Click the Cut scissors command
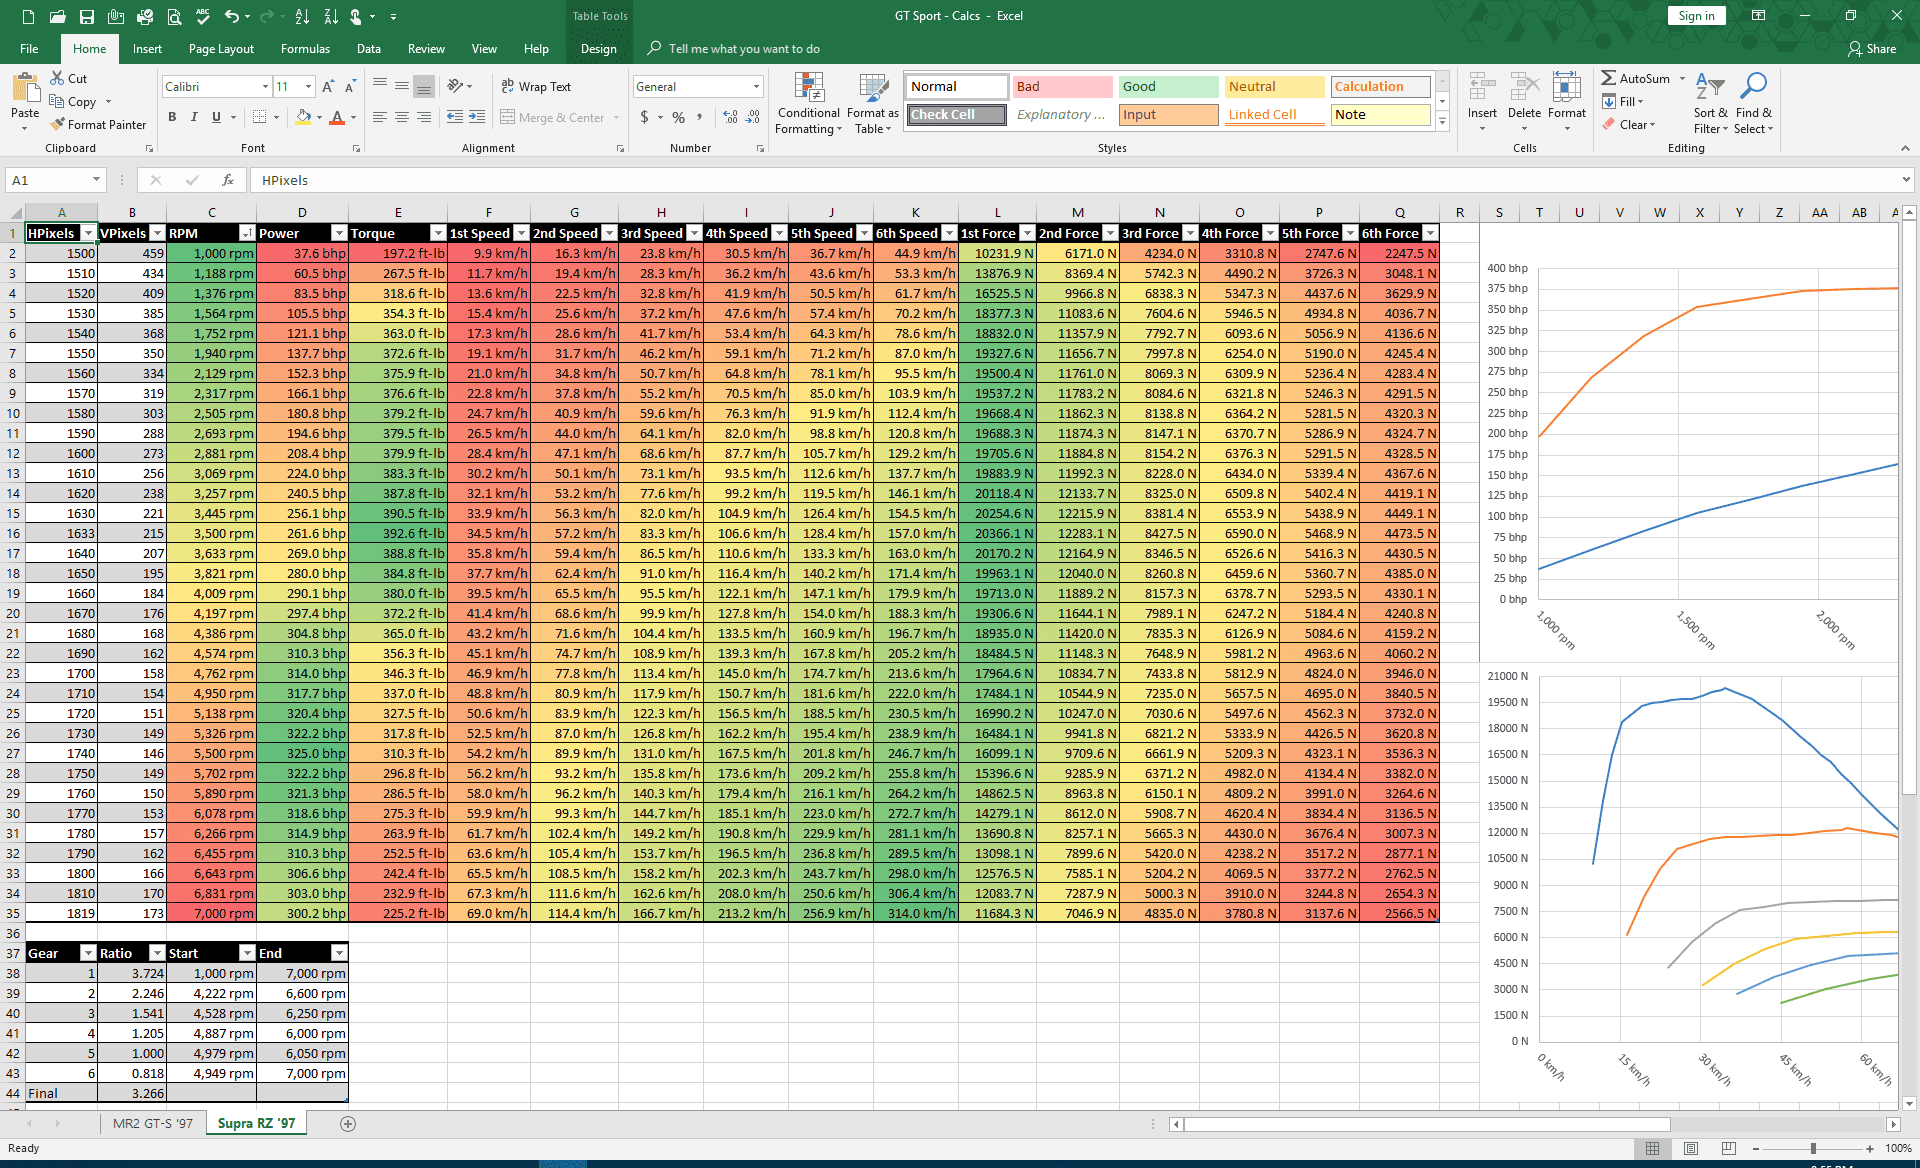The width and height of the screenshot is (1920, 1168). pyautogui.click(x=69, y=78)
